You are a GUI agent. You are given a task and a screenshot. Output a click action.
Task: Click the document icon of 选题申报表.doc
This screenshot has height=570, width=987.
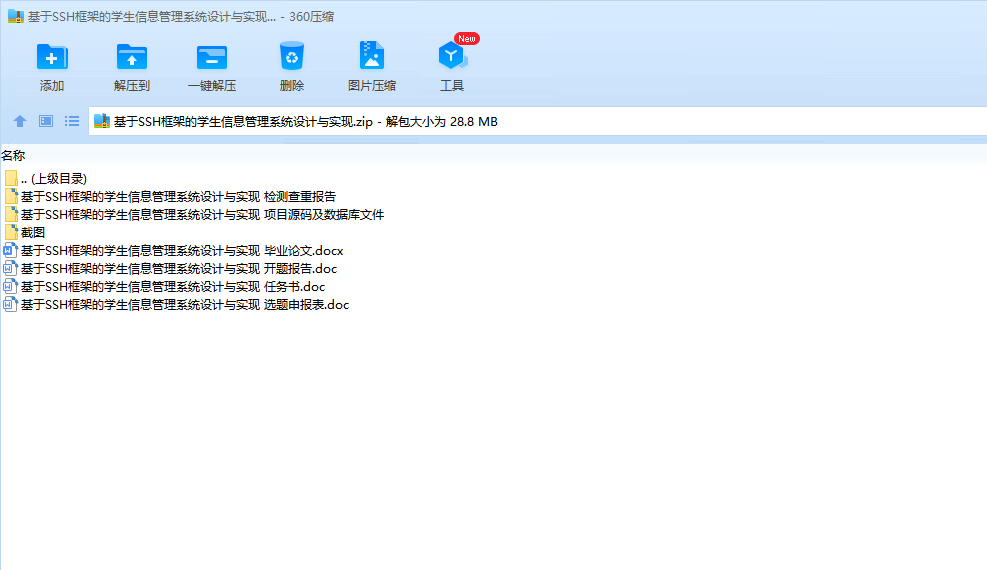point(10,305)
